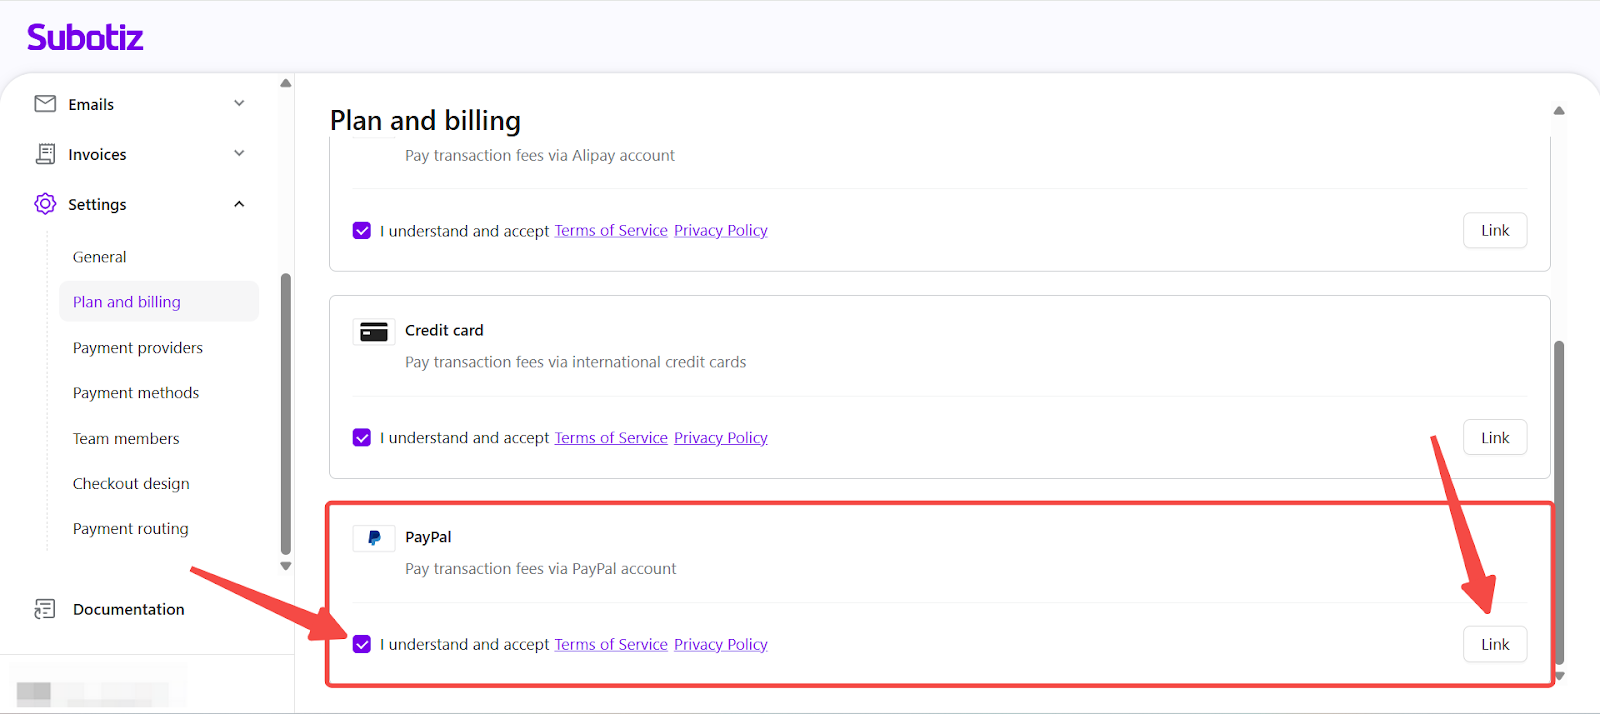Click the Emails envelope icon
Image resolution: width=1600 pixels, height=714 pixels.
pyautogui.click(x=45, y=104)
